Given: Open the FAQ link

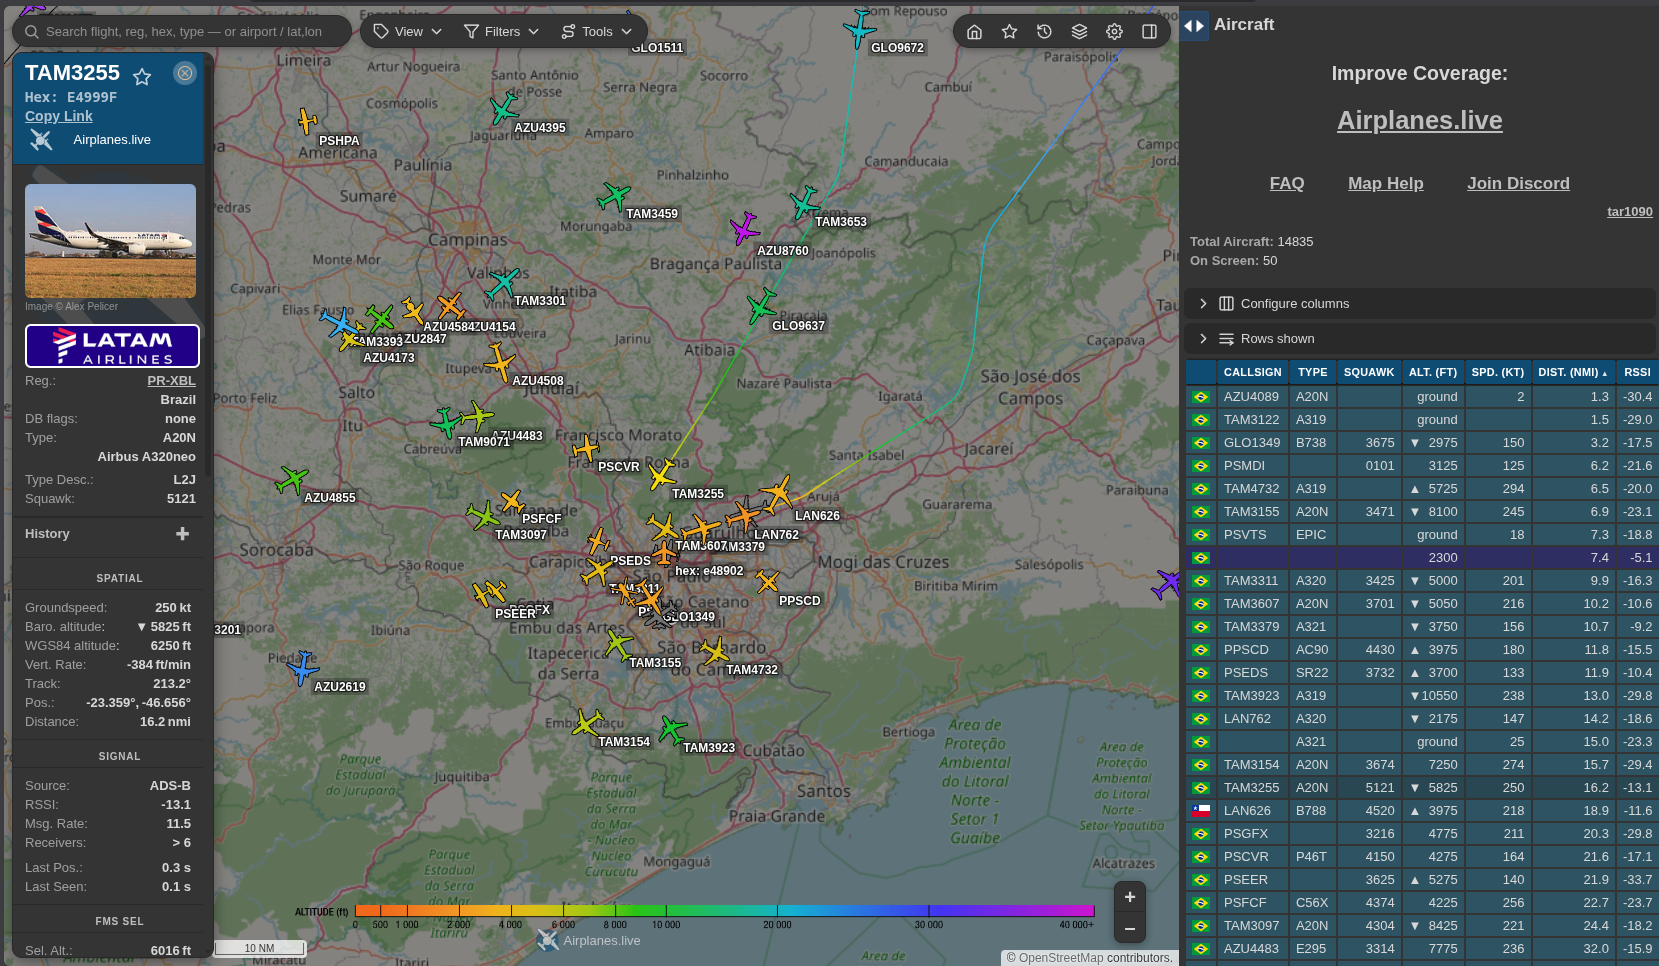Looking at the screenshot, I should click(x=1286, y=183).
